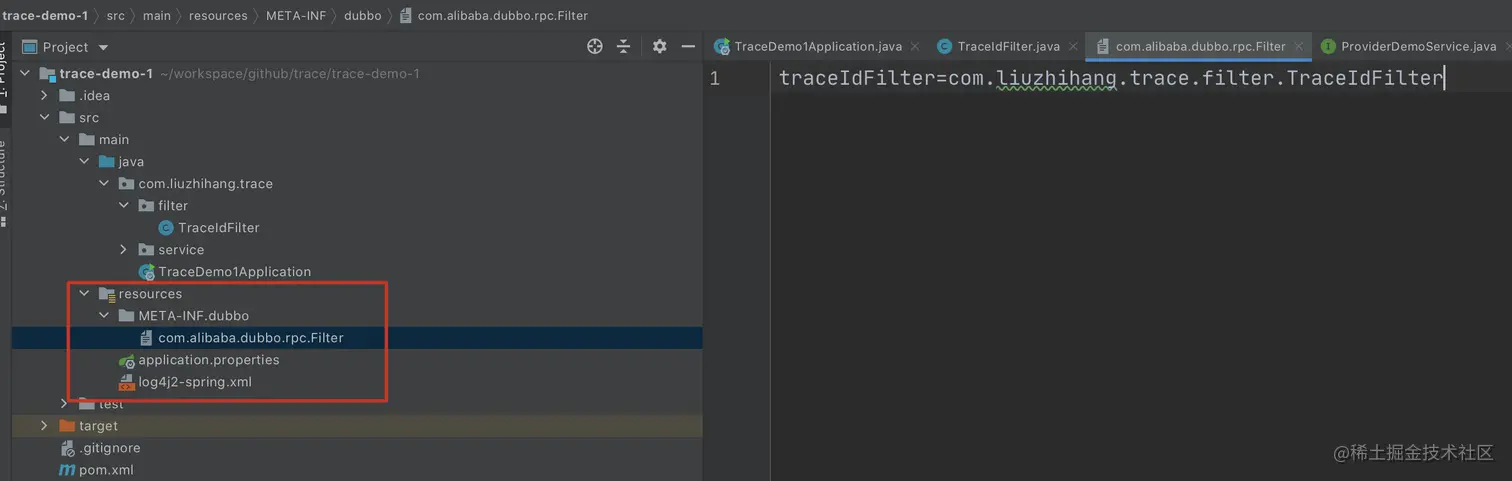The height and width of the screenshot is (481, 1512).
Task: Click trace-demo-1 in breadcrumb bar
Action: [x=44, y=15]
